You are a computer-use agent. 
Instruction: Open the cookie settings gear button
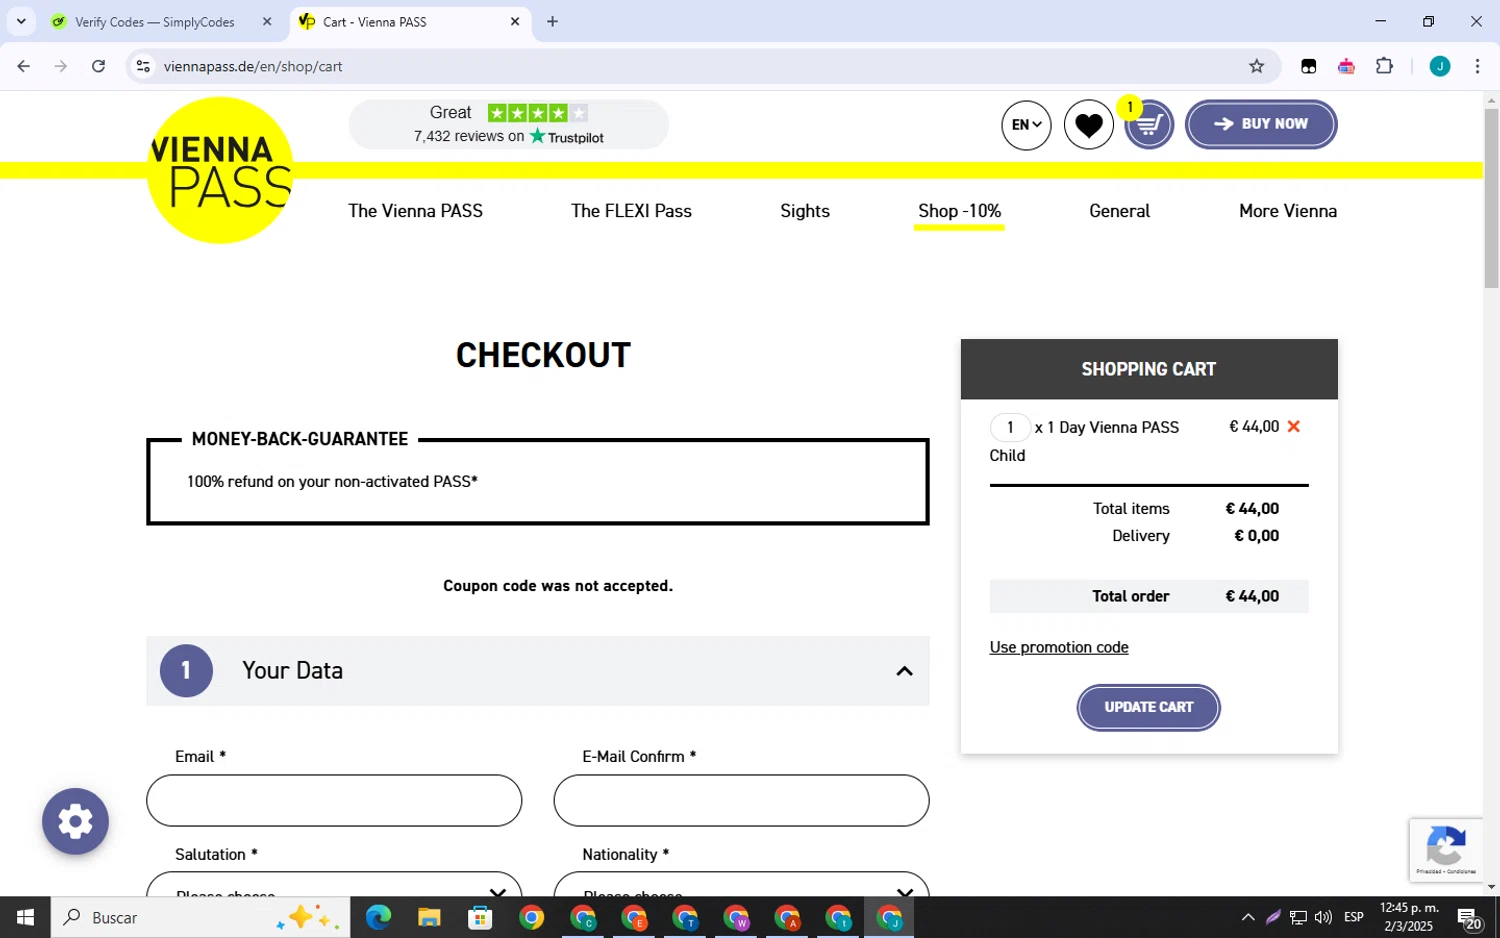[x=75, y=822]
